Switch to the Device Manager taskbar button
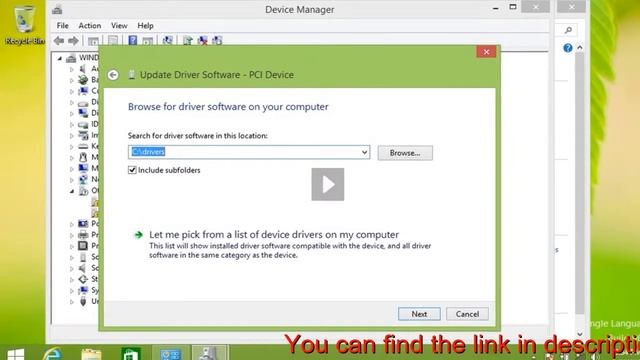Viewport: 640px width, 360px height. pos(209,353)
